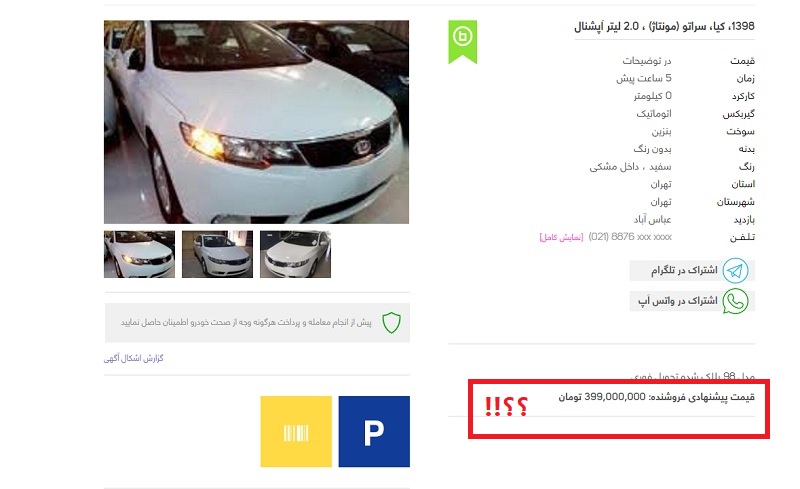Click the red exclamation question marks annotation
This screenshot has width=800, height=489.
[506, 406]
